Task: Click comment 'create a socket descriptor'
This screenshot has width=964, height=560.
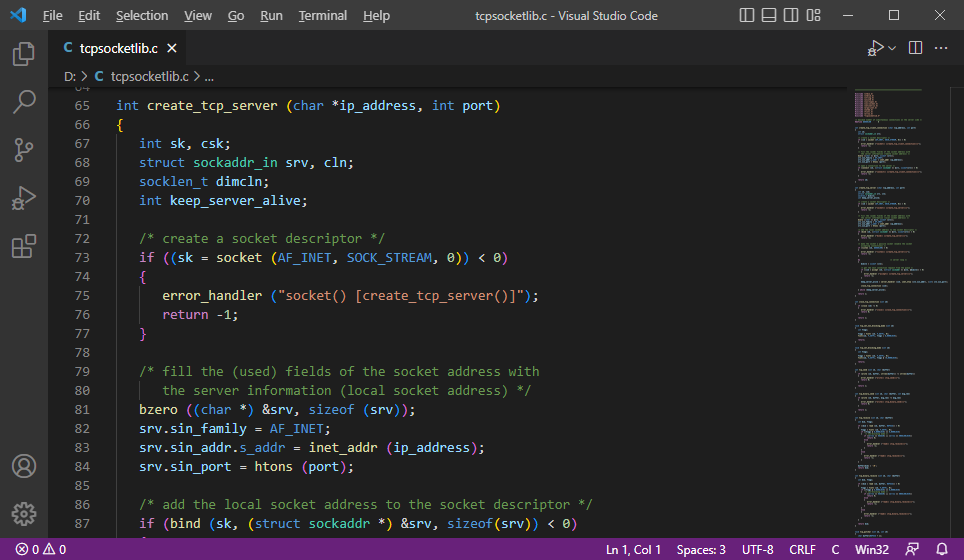Action: click(262, 239)
